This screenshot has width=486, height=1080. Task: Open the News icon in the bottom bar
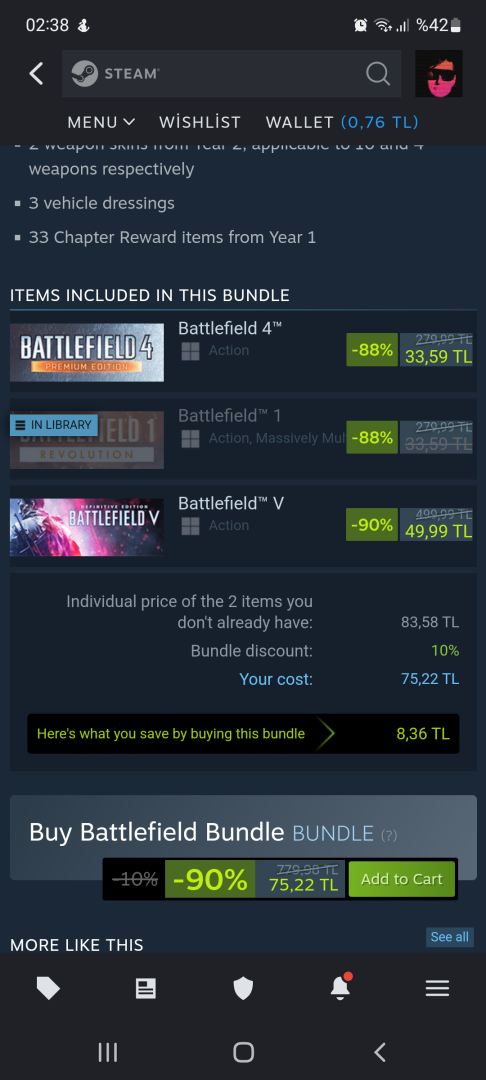145,989
